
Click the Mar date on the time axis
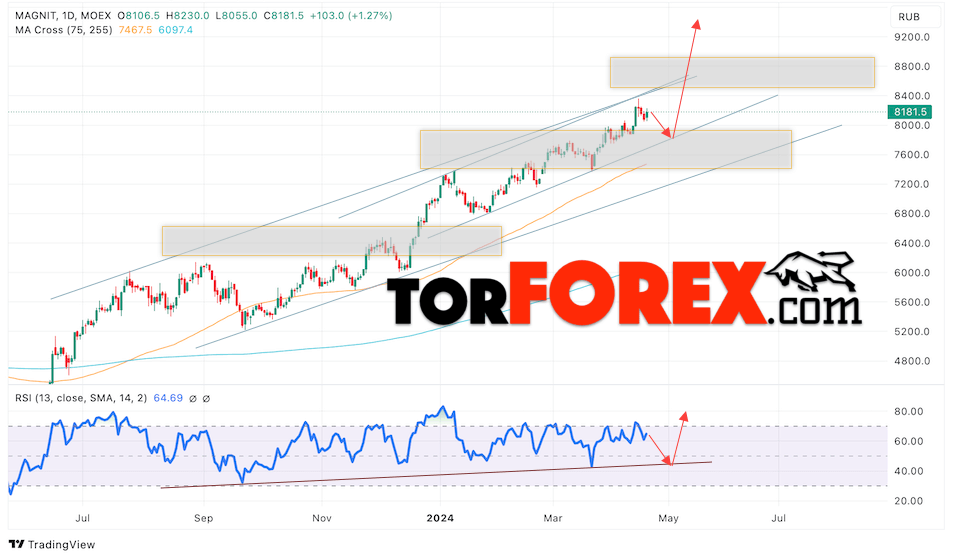click(x=552, y=518)
